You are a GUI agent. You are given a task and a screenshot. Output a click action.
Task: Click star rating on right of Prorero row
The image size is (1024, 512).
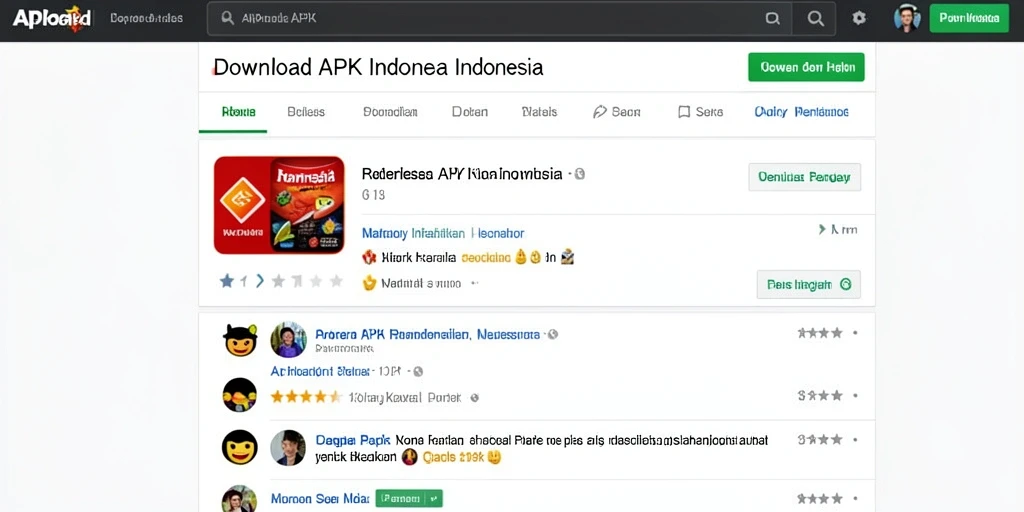pos(820,333)
